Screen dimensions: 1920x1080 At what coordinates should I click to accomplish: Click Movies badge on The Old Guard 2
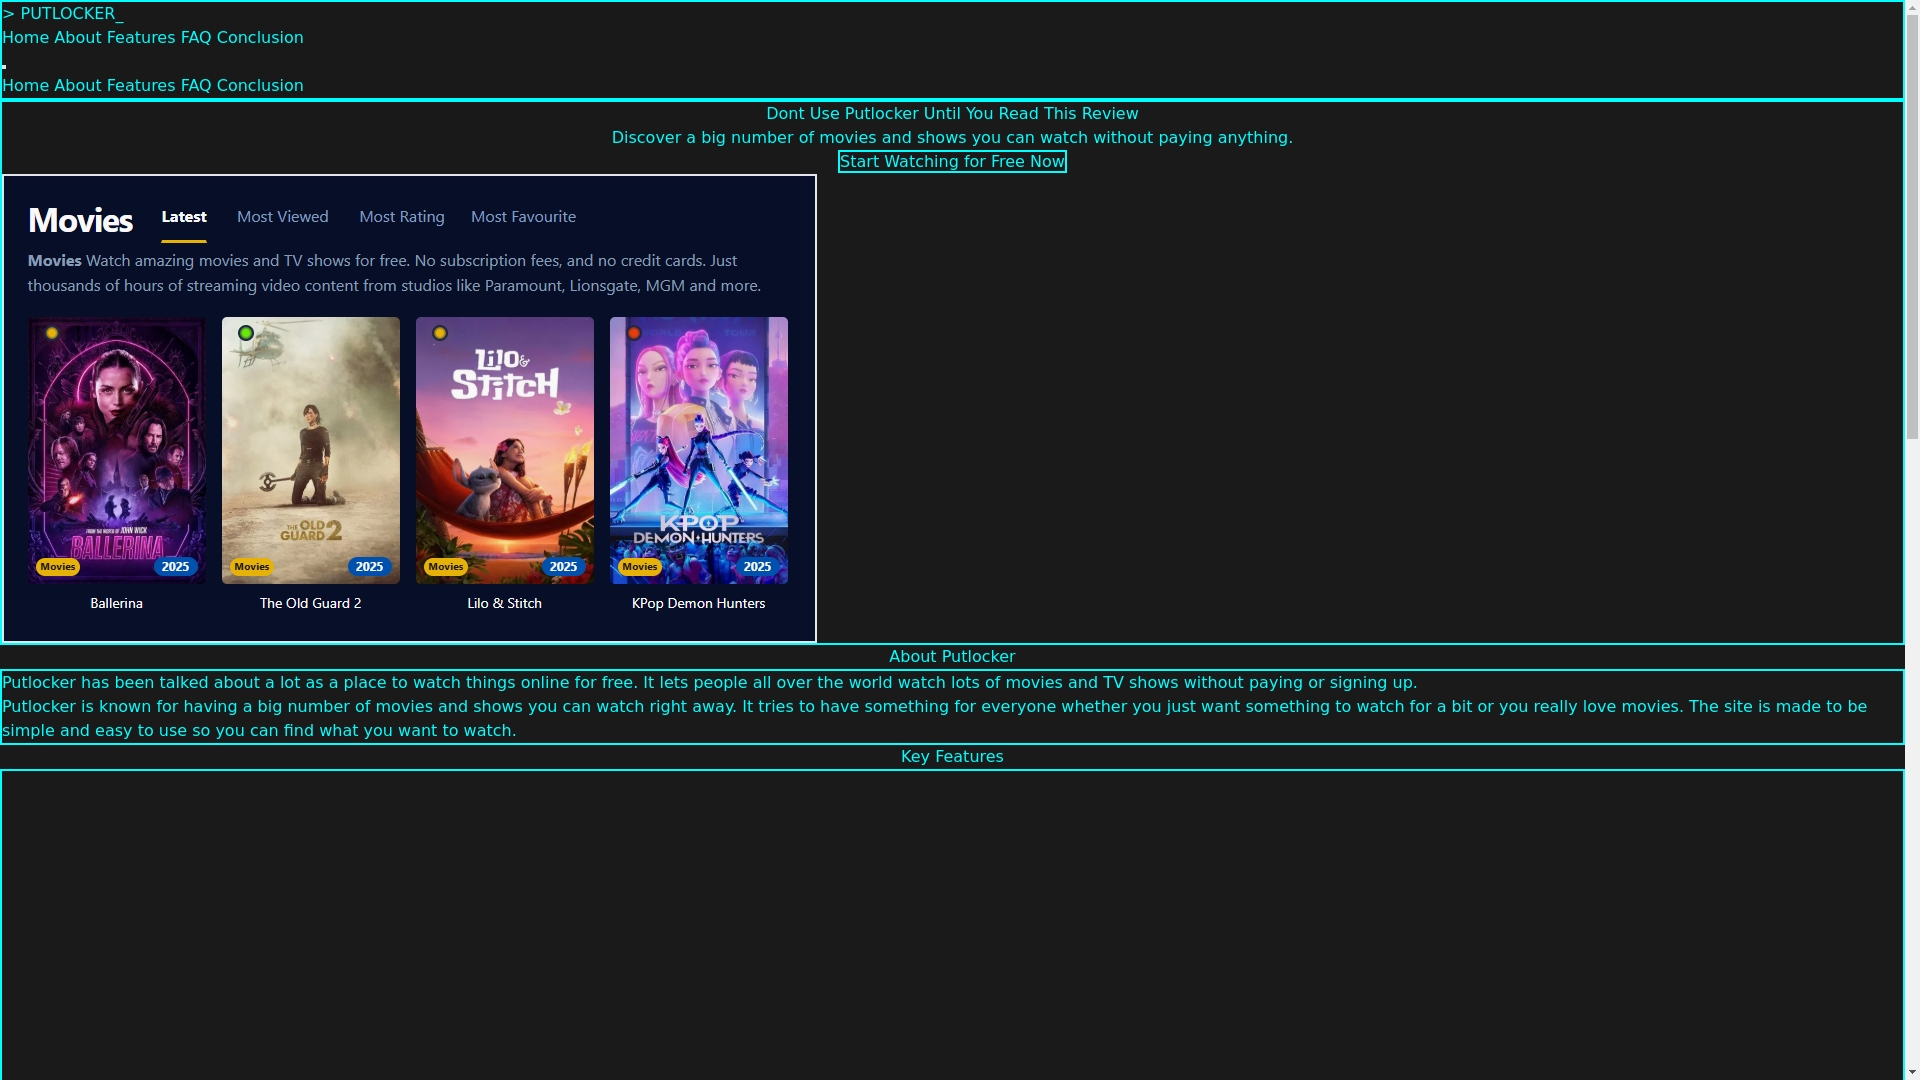coord(252,567)
